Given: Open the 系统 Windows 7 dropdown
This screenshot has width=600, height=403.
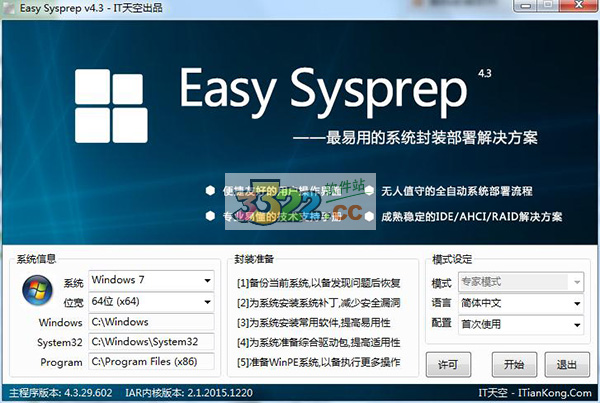Looking at the screenshot, I should pyautogui.click(x=151, y=280).
